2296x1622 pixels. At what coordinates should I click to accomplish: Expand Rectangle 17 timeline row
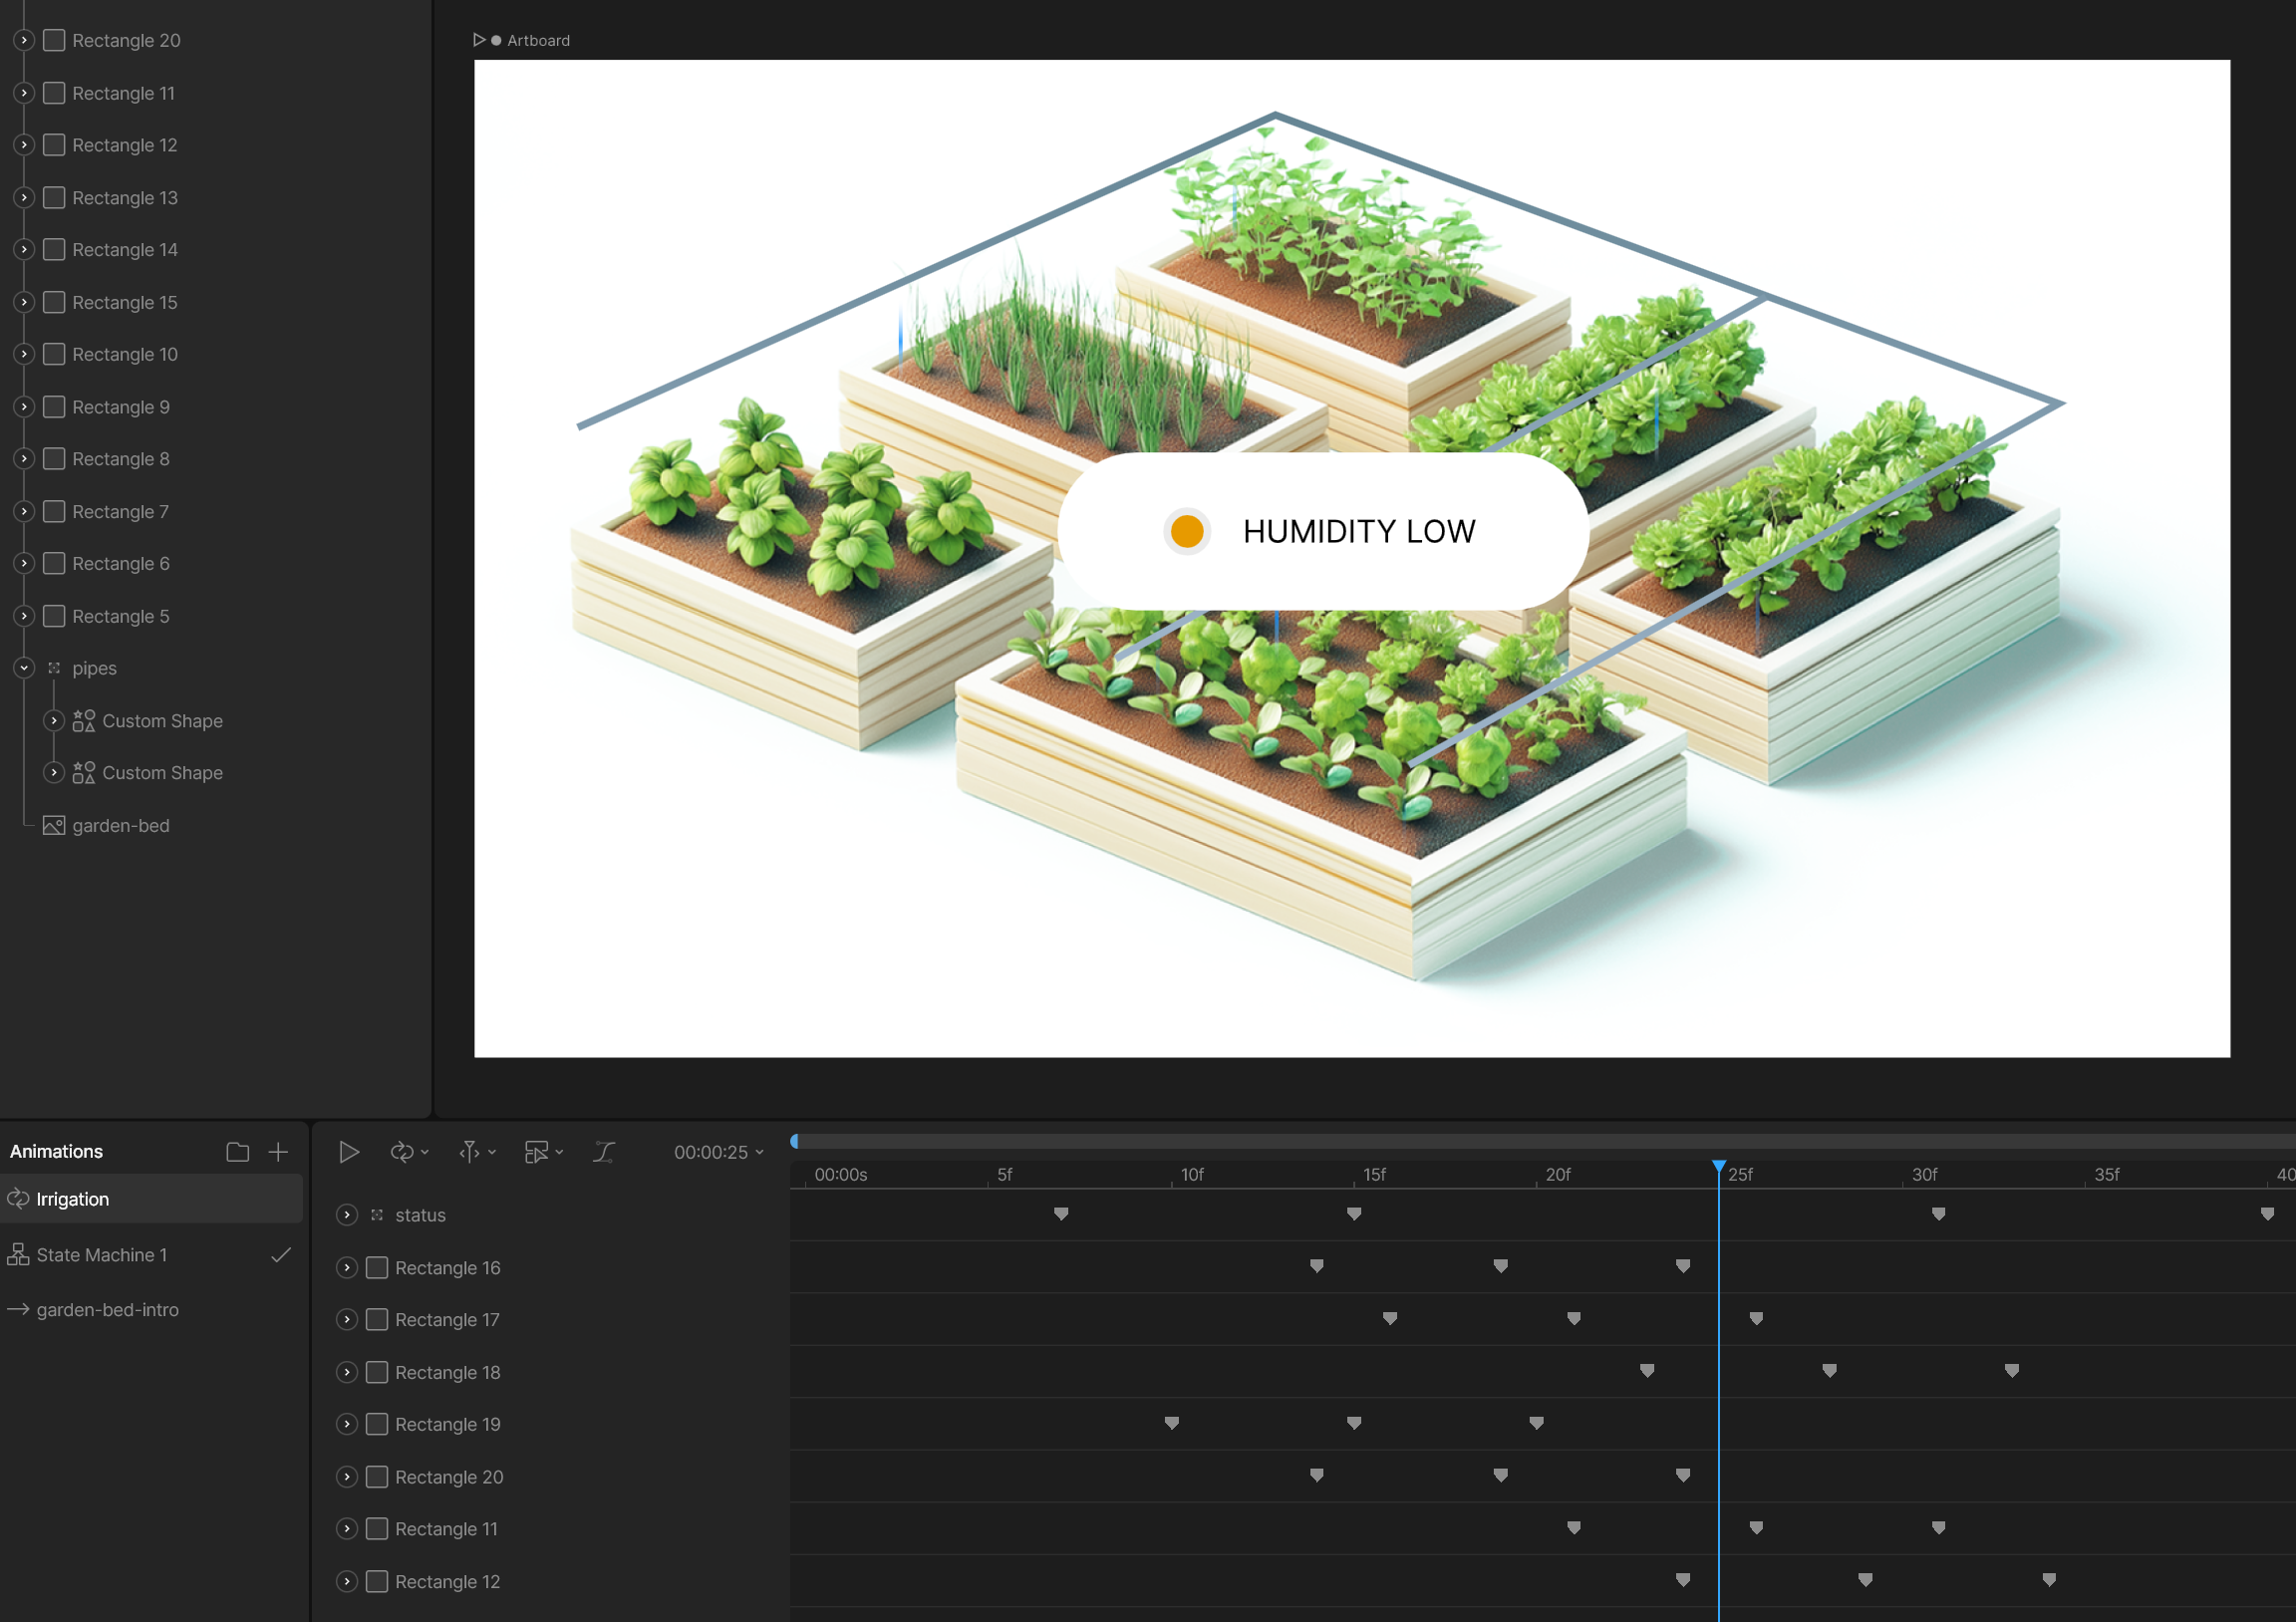(347, 1320)
